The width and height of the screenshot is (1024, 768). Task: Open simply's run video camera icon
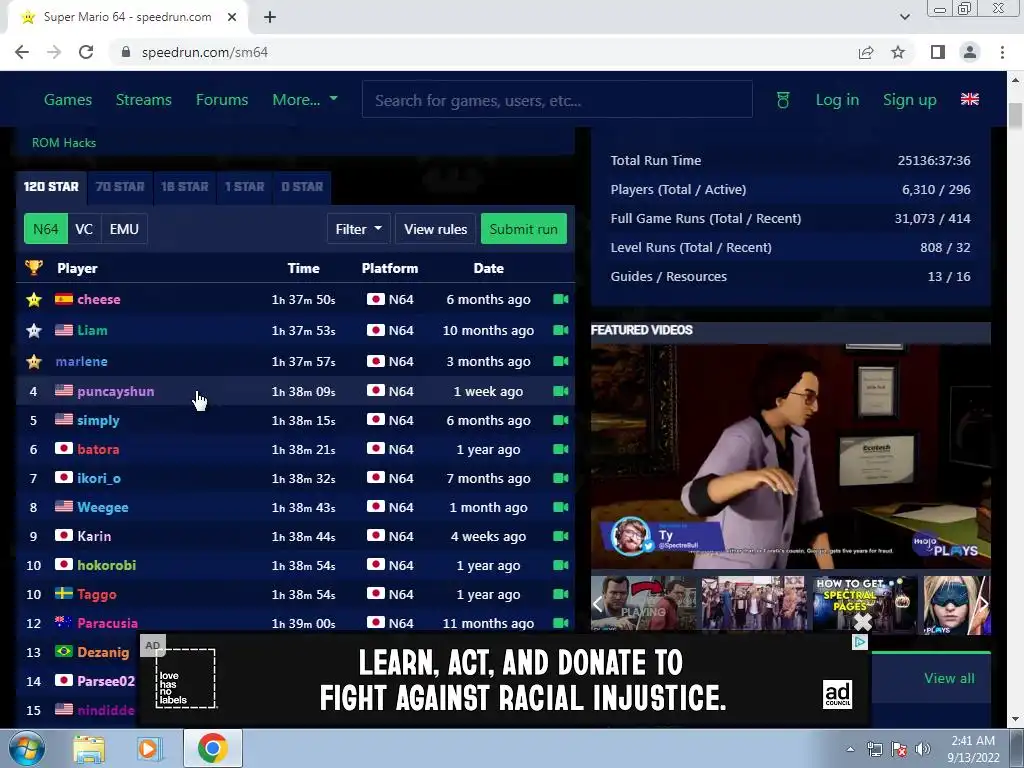[x=560, y=420]
